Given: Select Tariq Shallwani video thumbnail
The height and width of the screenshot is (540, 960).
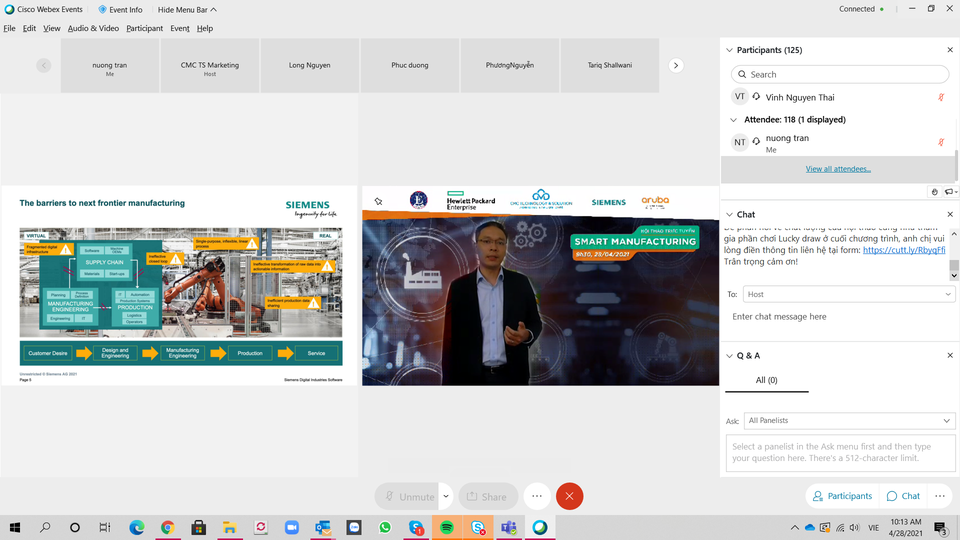Looking at the screenshot, I should (x=610, y=66).
